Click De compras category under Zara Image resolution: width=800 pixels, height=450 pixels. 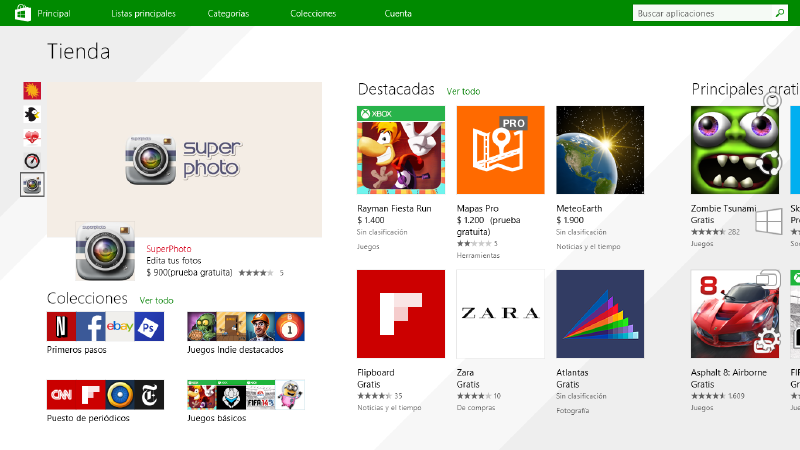click(x=476, y=408)
